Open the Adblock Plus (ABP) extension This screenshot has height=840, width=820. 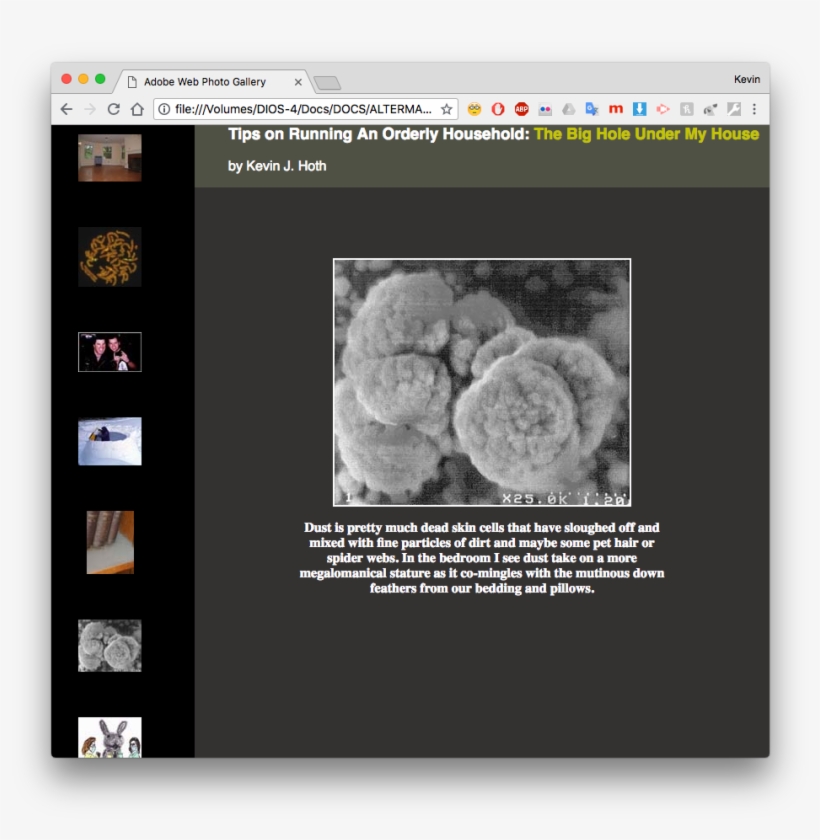point(521,109)
